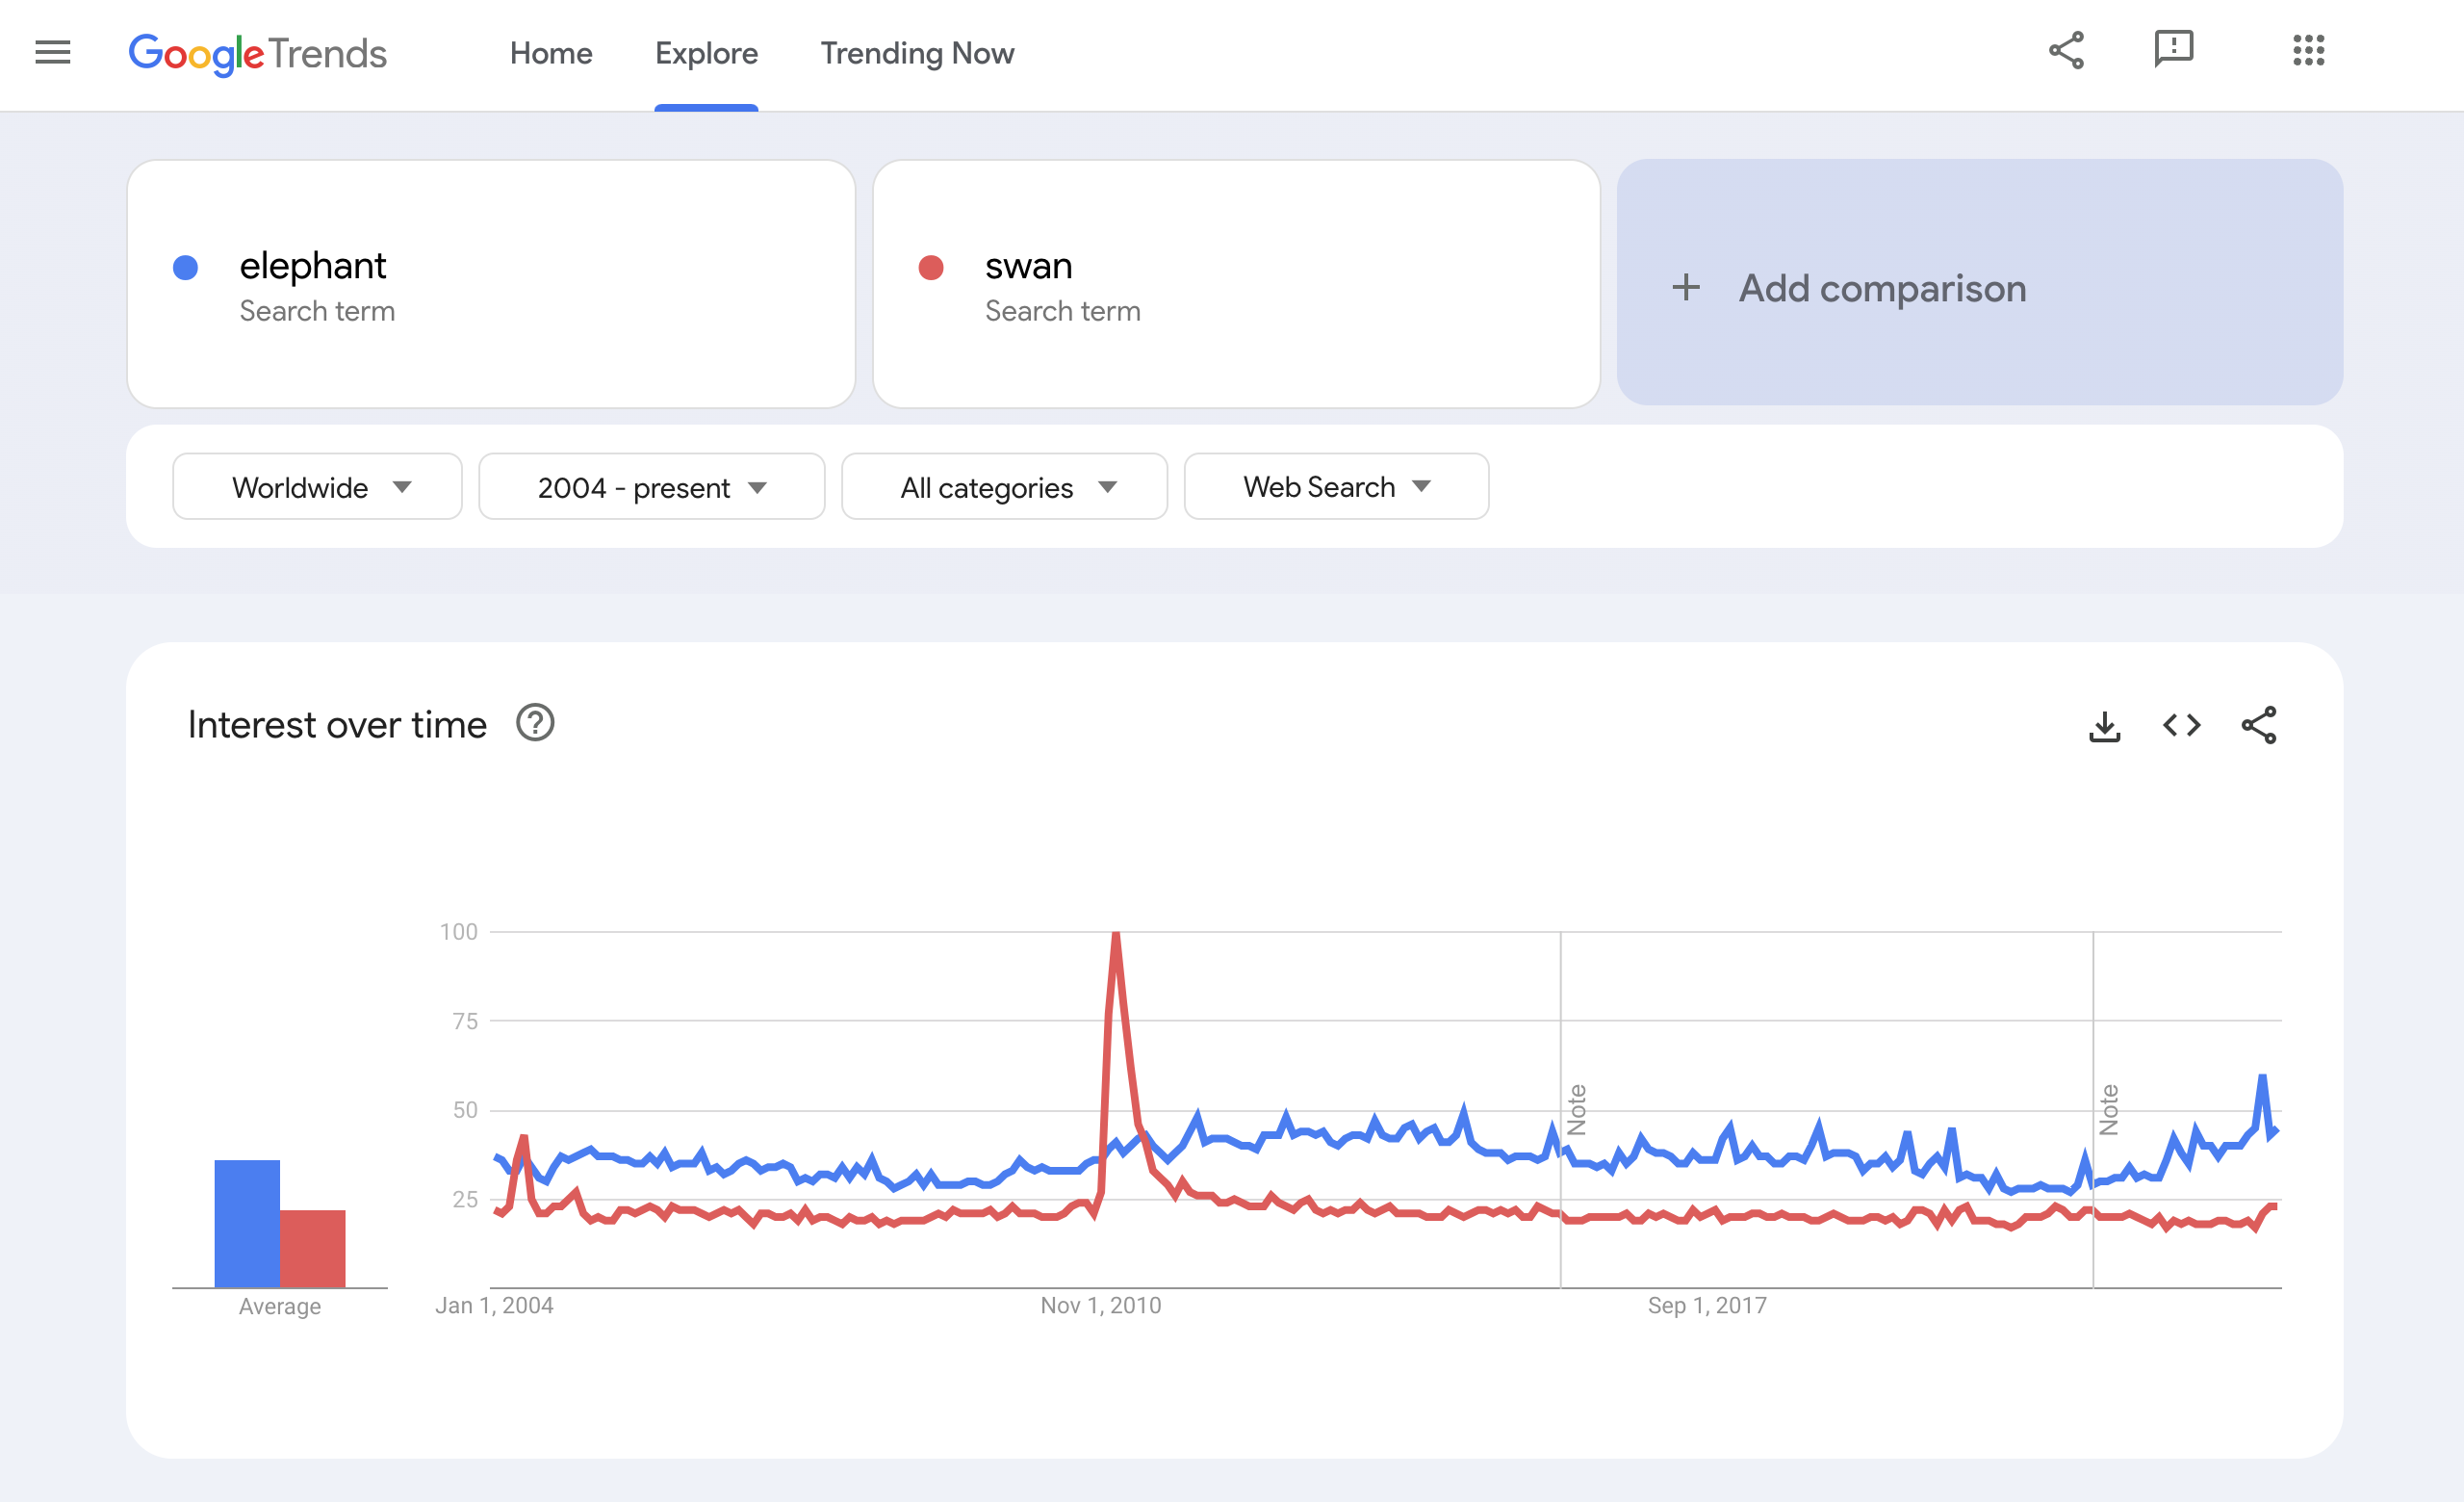Open the hamburger main menu
The image size is (2464, 1502).
53,52
